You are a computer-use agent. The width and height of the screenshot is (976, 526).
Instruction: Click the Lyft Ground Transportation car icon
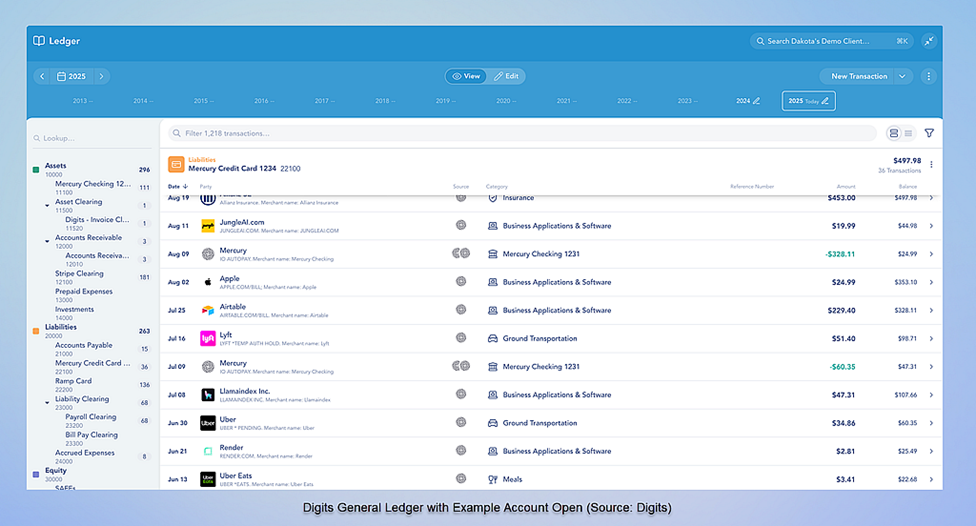pos(492,339)
